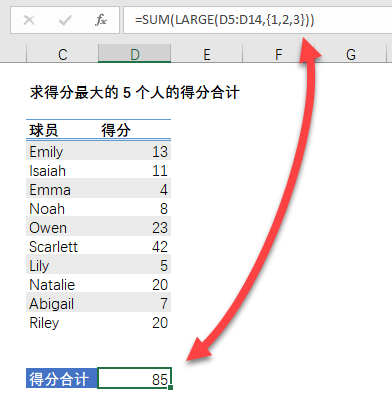Screen dimensions: 392x408
Task: Select column E header
Action: (x=207, y=54)
